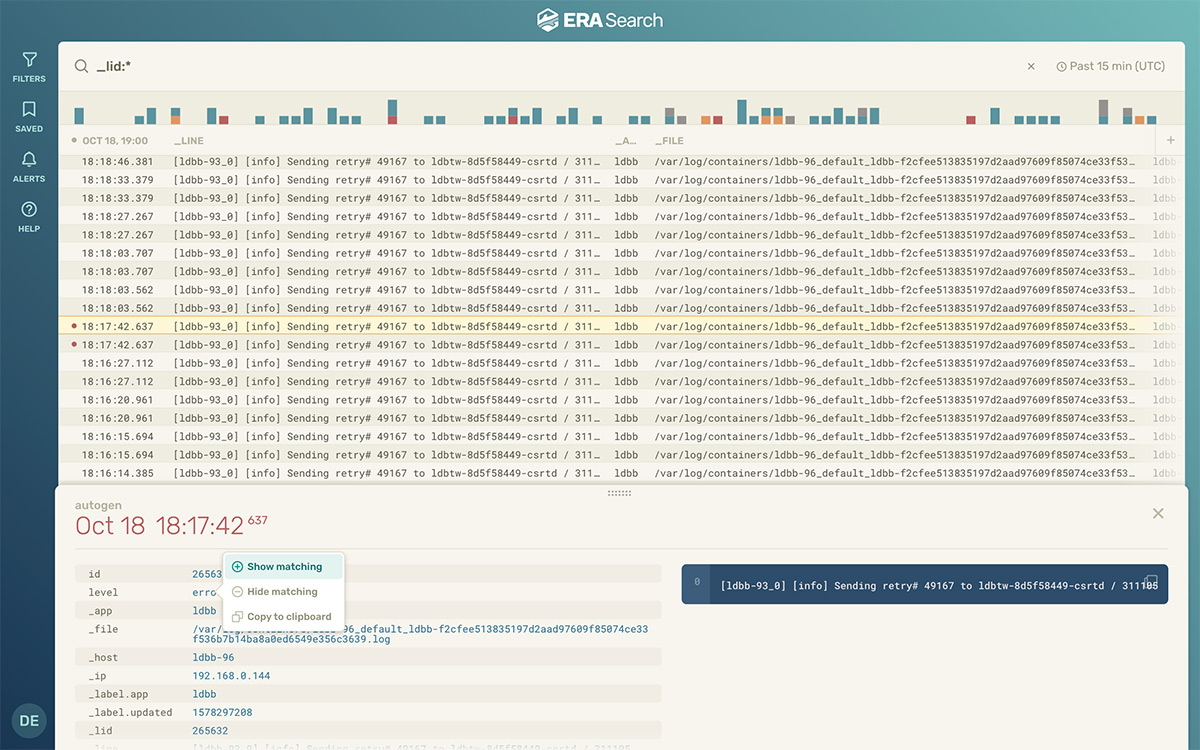Screen dimensions: 1200x750
Task: Click the level field name
Action: [x=103, y=592]
